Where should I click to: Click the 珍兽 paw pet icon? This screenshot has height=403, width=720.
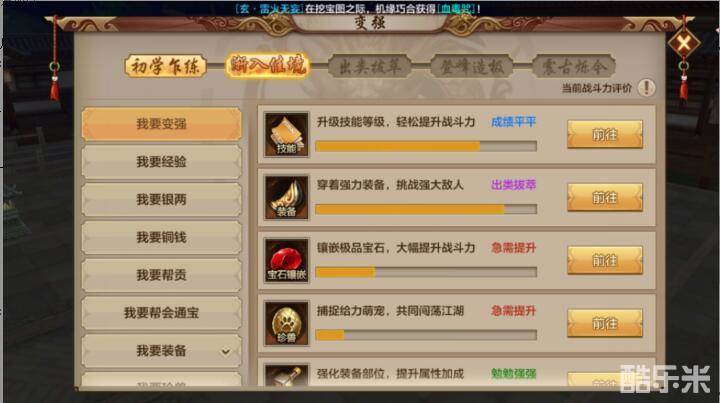click(x=287, y=324)
